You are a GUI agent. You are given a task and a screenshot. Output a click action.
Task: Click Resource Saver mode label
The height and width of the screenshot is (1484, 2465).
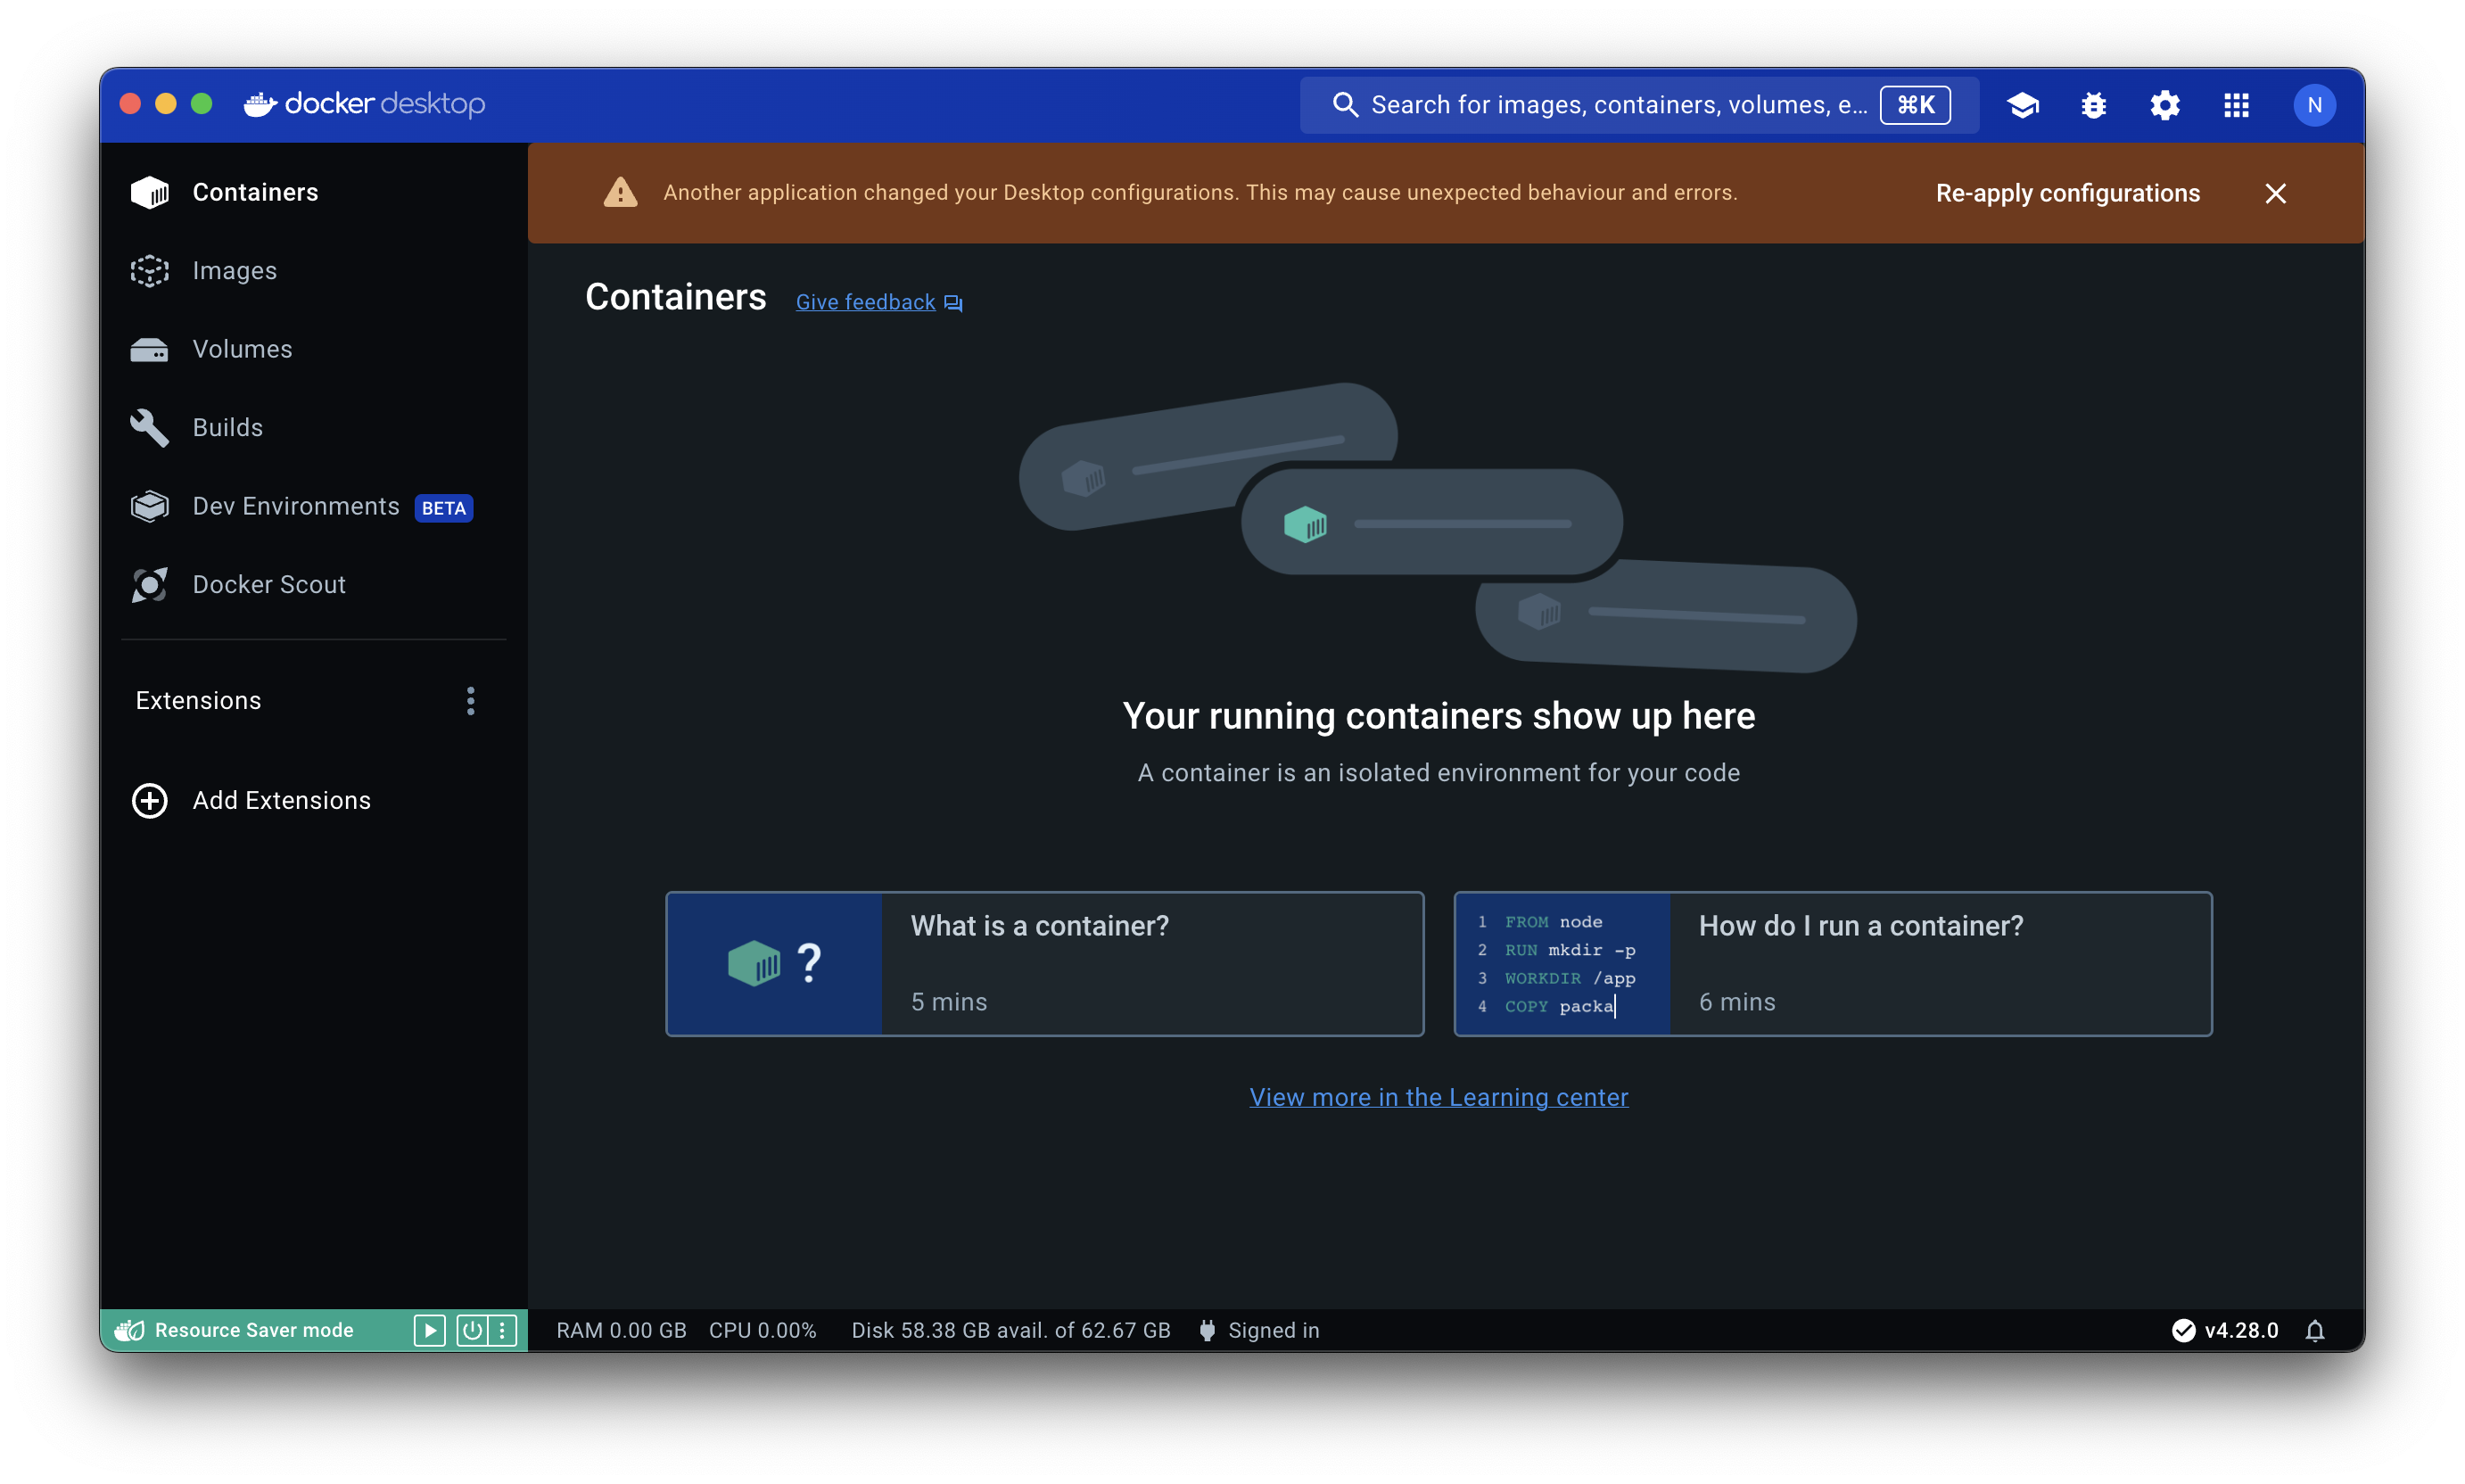tap(254, 1330)
